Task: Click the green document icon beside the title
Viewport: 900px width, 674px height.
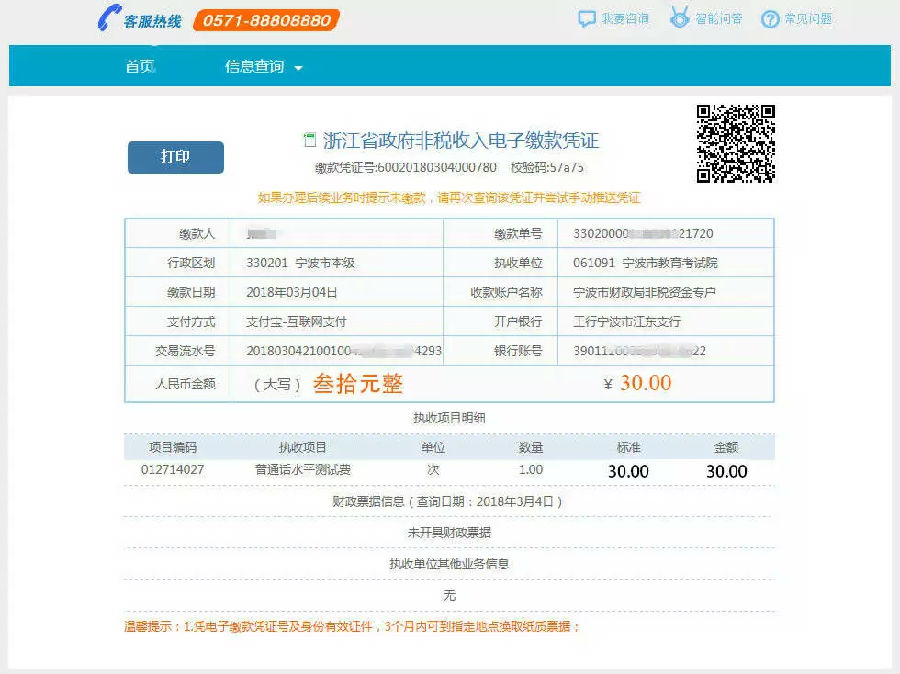Action: coord(309,140)
